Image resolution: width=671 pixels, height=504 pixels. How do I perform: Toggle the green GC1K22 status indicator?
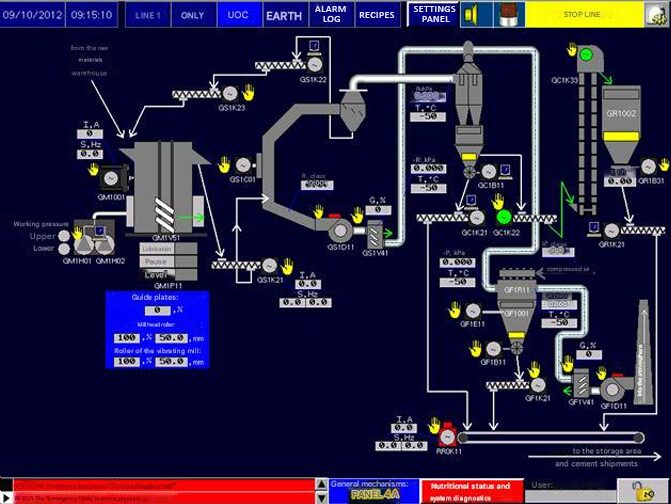[503, 216]
